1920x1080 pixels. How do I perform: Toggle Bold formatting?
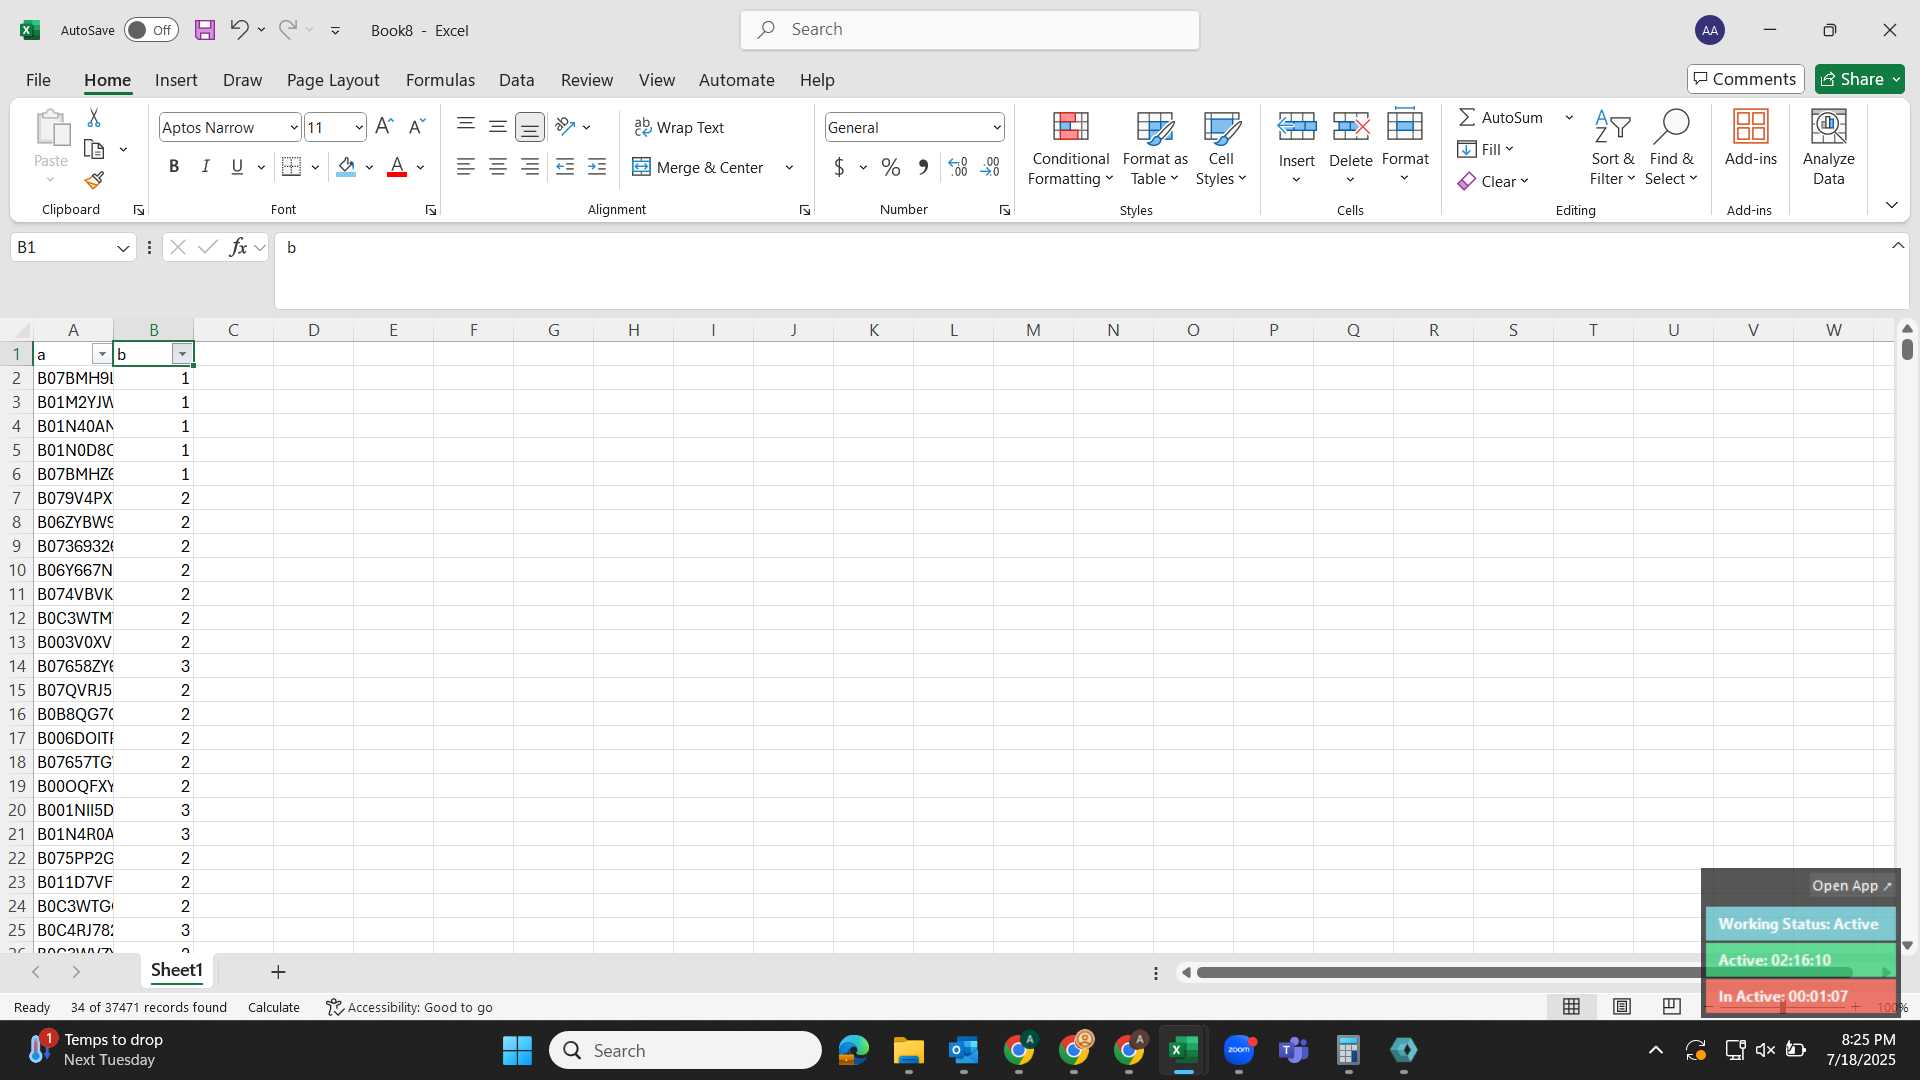(174, 167)
